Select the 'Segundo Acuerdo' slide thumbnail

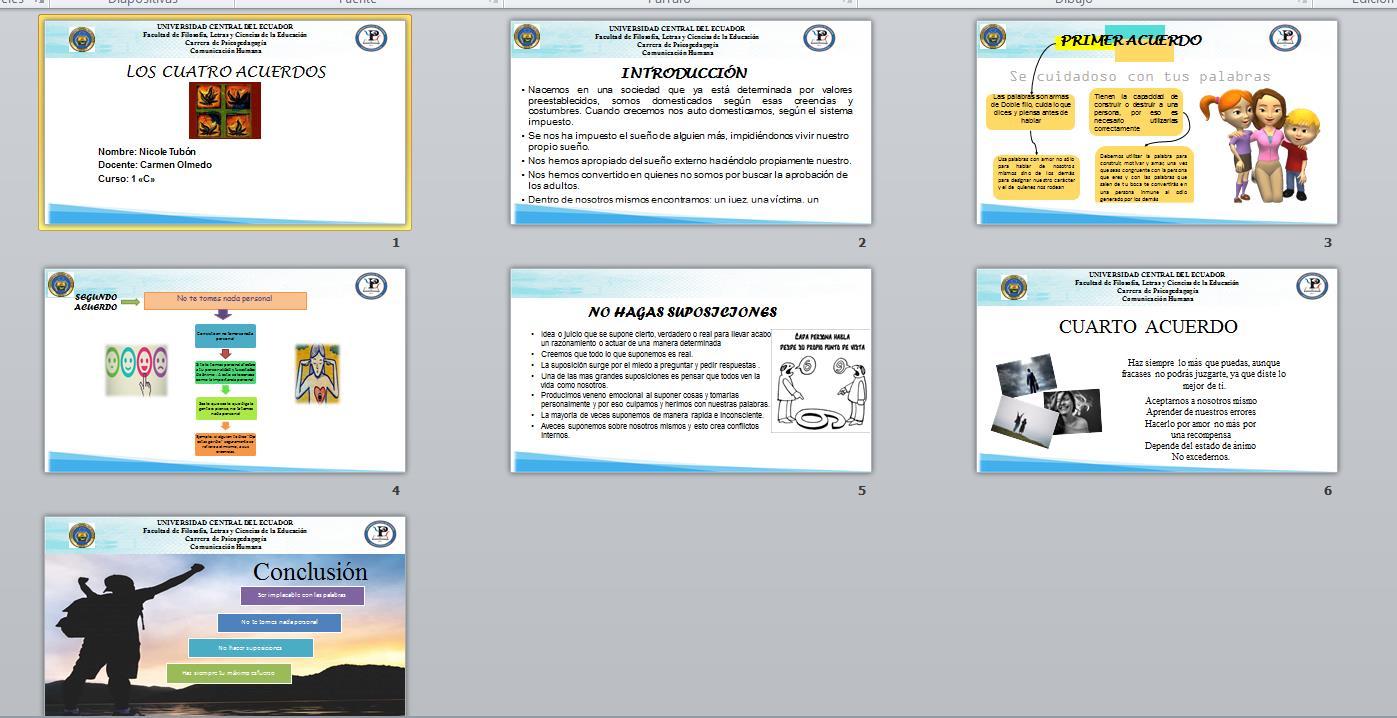pos(225,370)
